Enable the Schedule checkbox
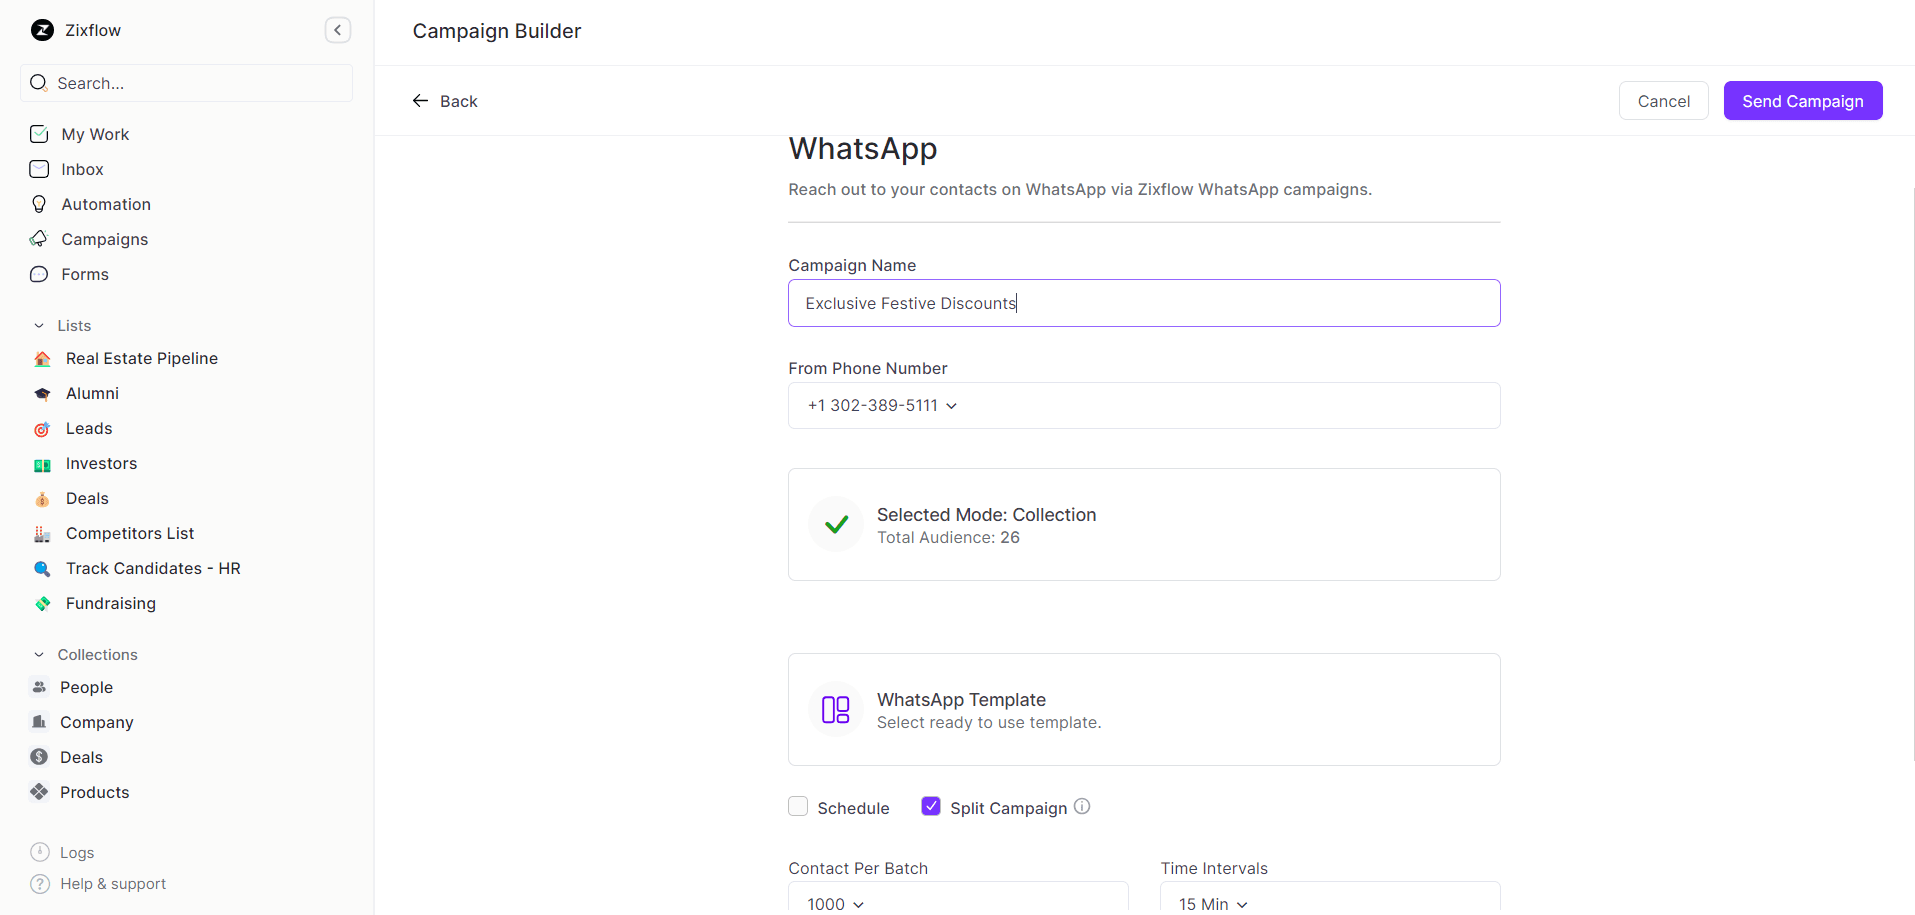The height and width of the screenshot is (915, 1915). (797, 805)
